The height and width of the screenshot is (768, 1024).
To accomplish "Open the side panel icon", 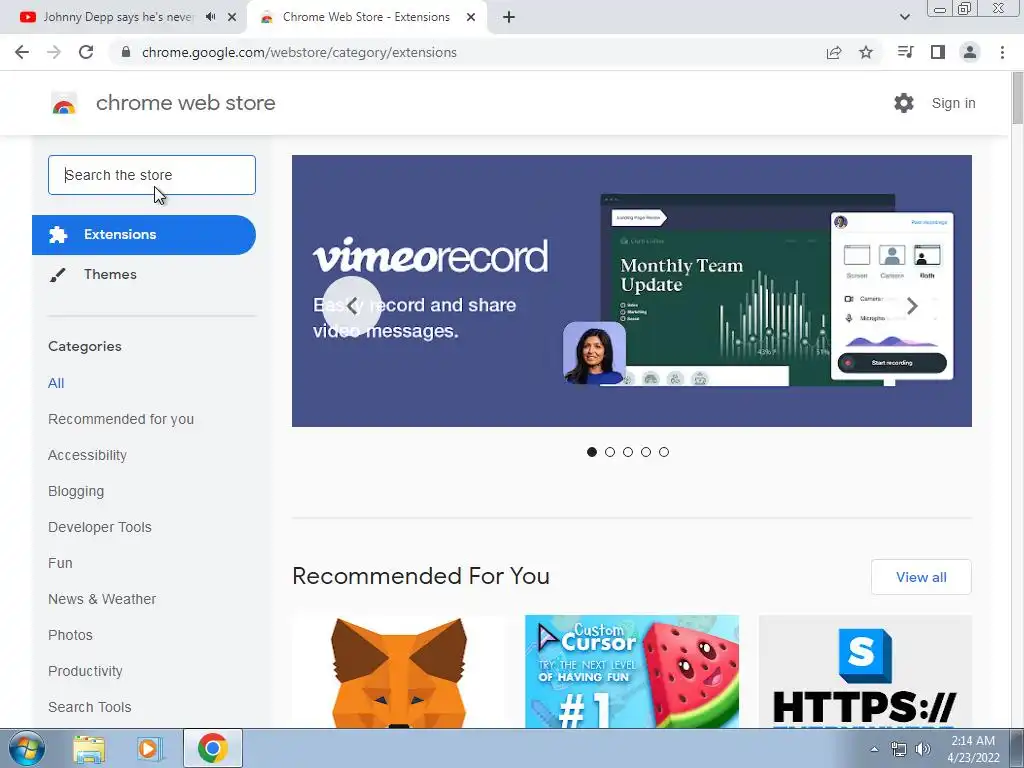I will click(938, 52).
